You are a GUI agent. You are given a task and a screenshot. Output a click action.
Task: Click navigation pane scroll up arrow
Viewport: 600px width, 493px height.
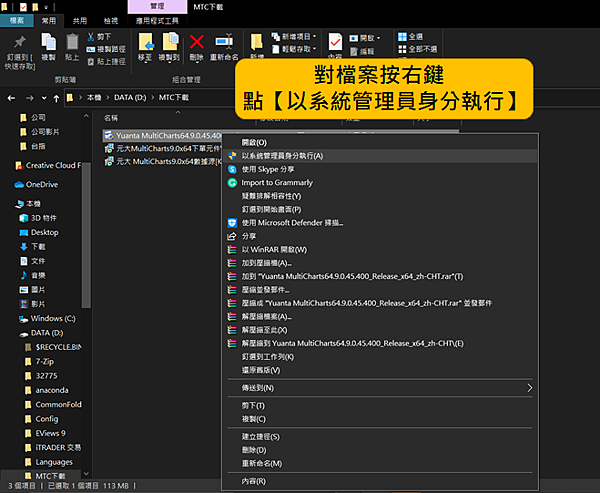[x=86, y=116]
